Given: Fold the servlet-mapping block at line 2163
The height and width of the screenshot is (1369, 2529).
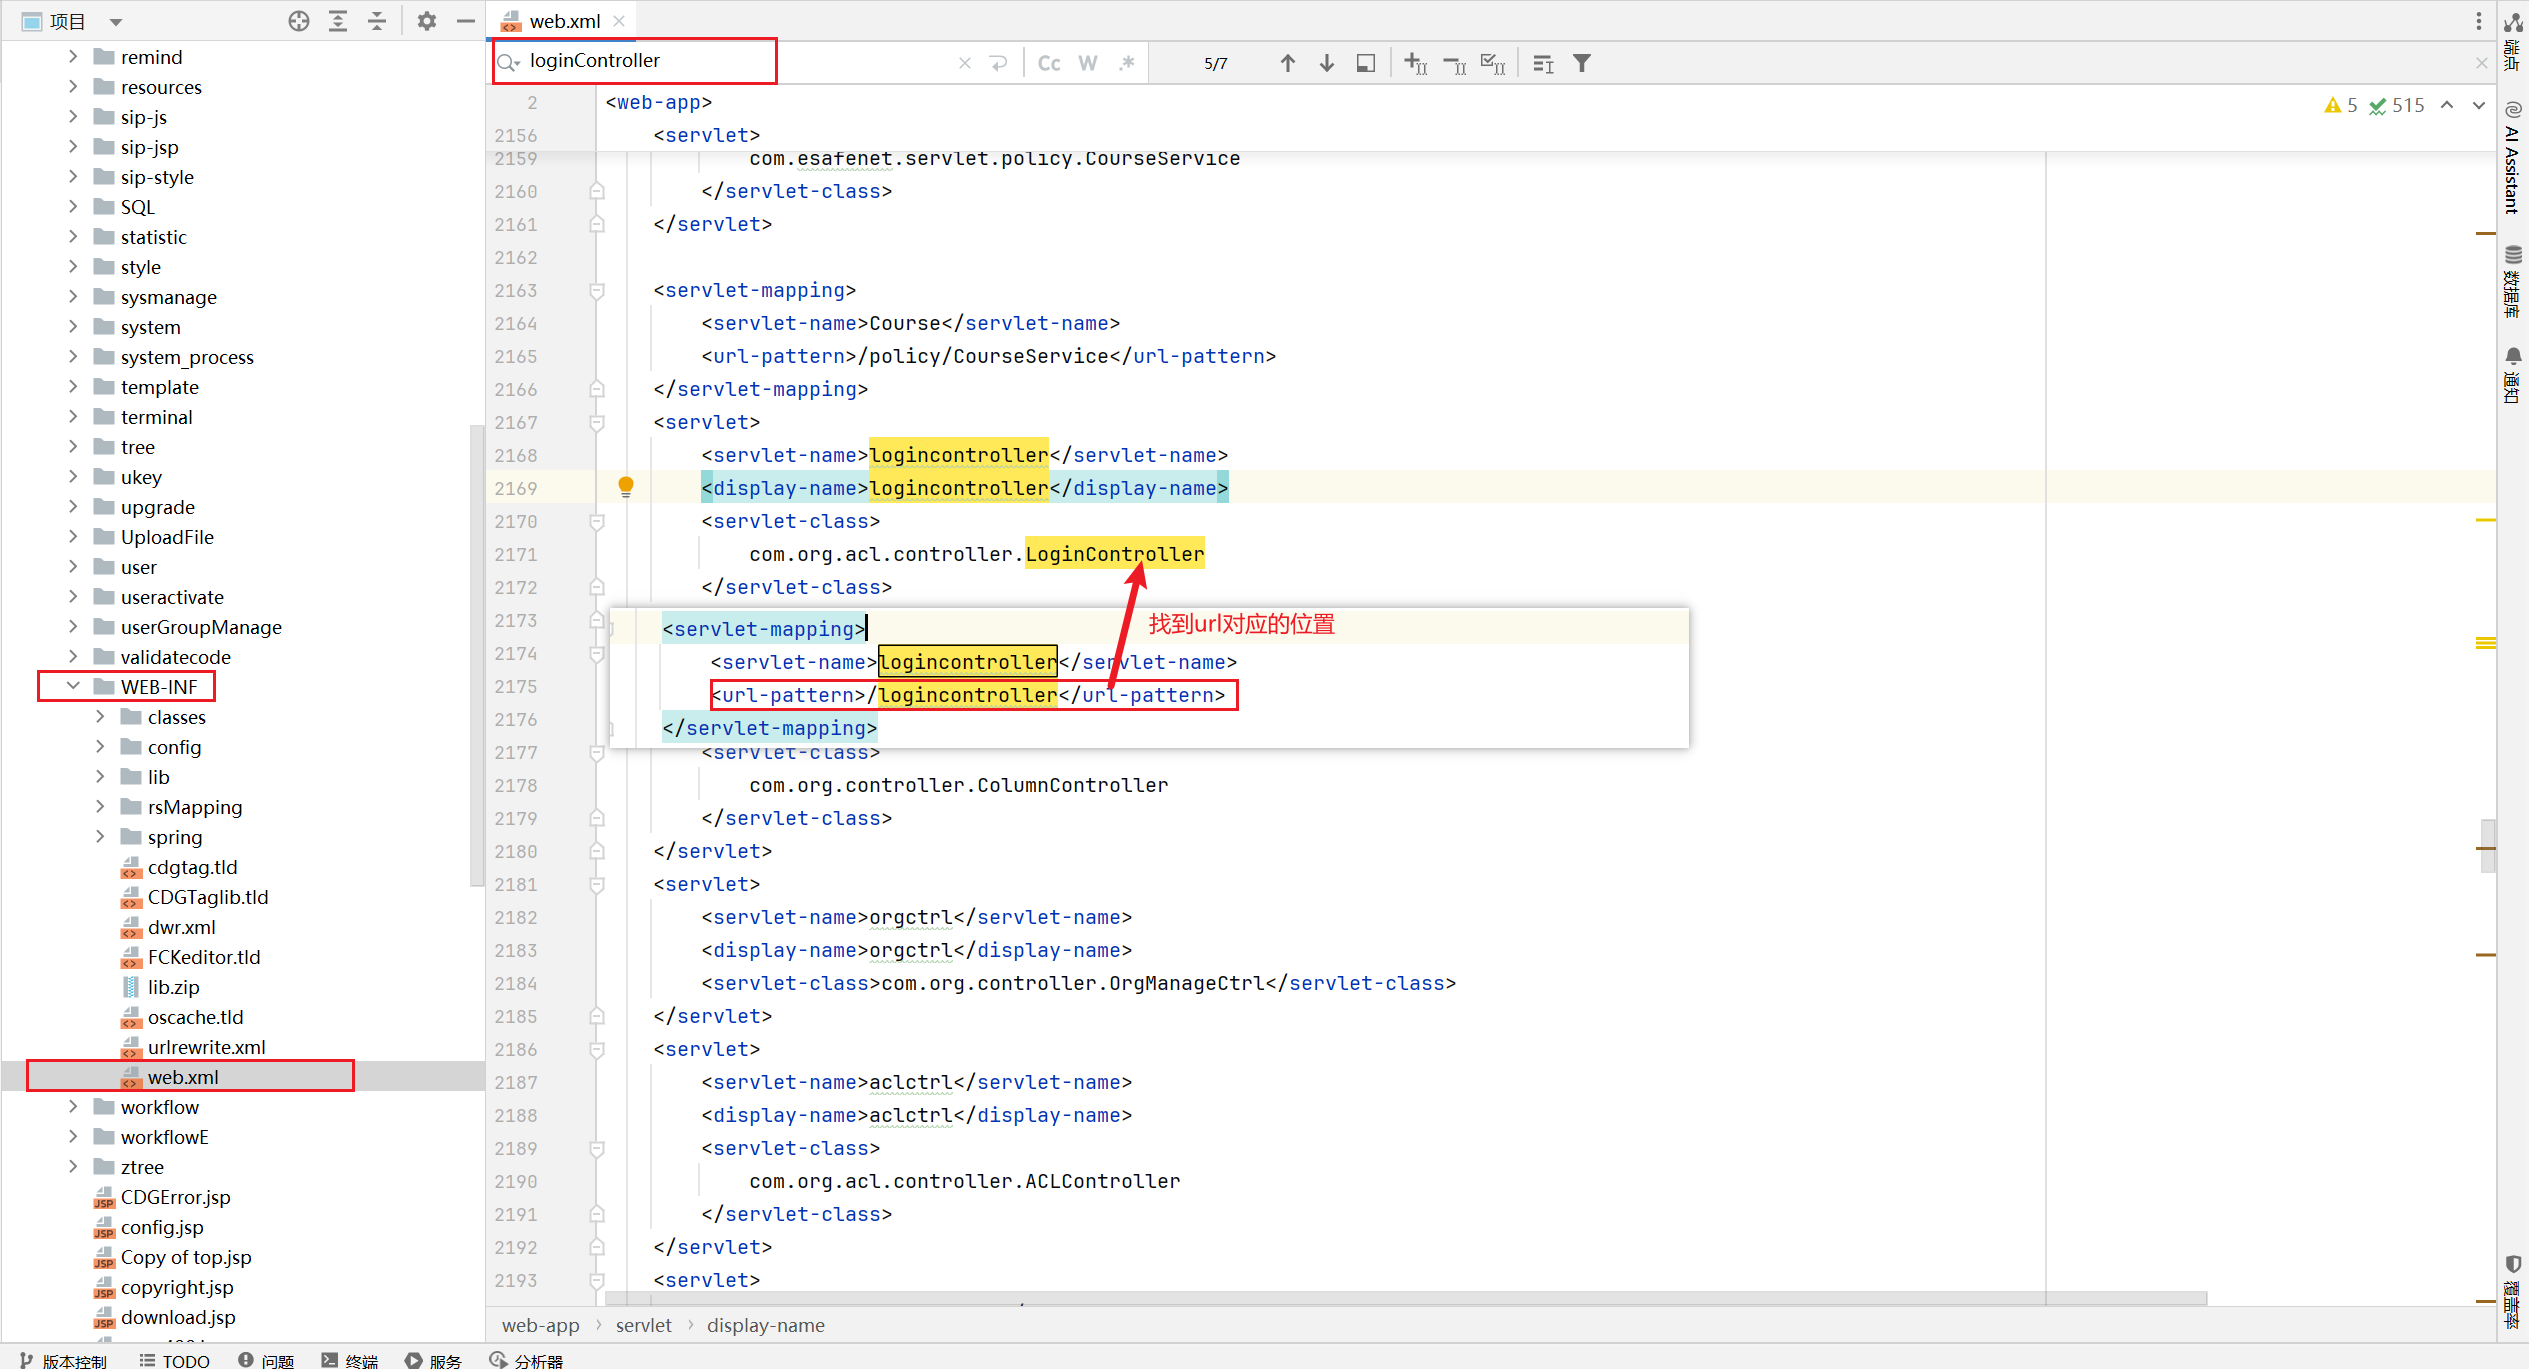Looking at the screenshot, I should point(597,290).
